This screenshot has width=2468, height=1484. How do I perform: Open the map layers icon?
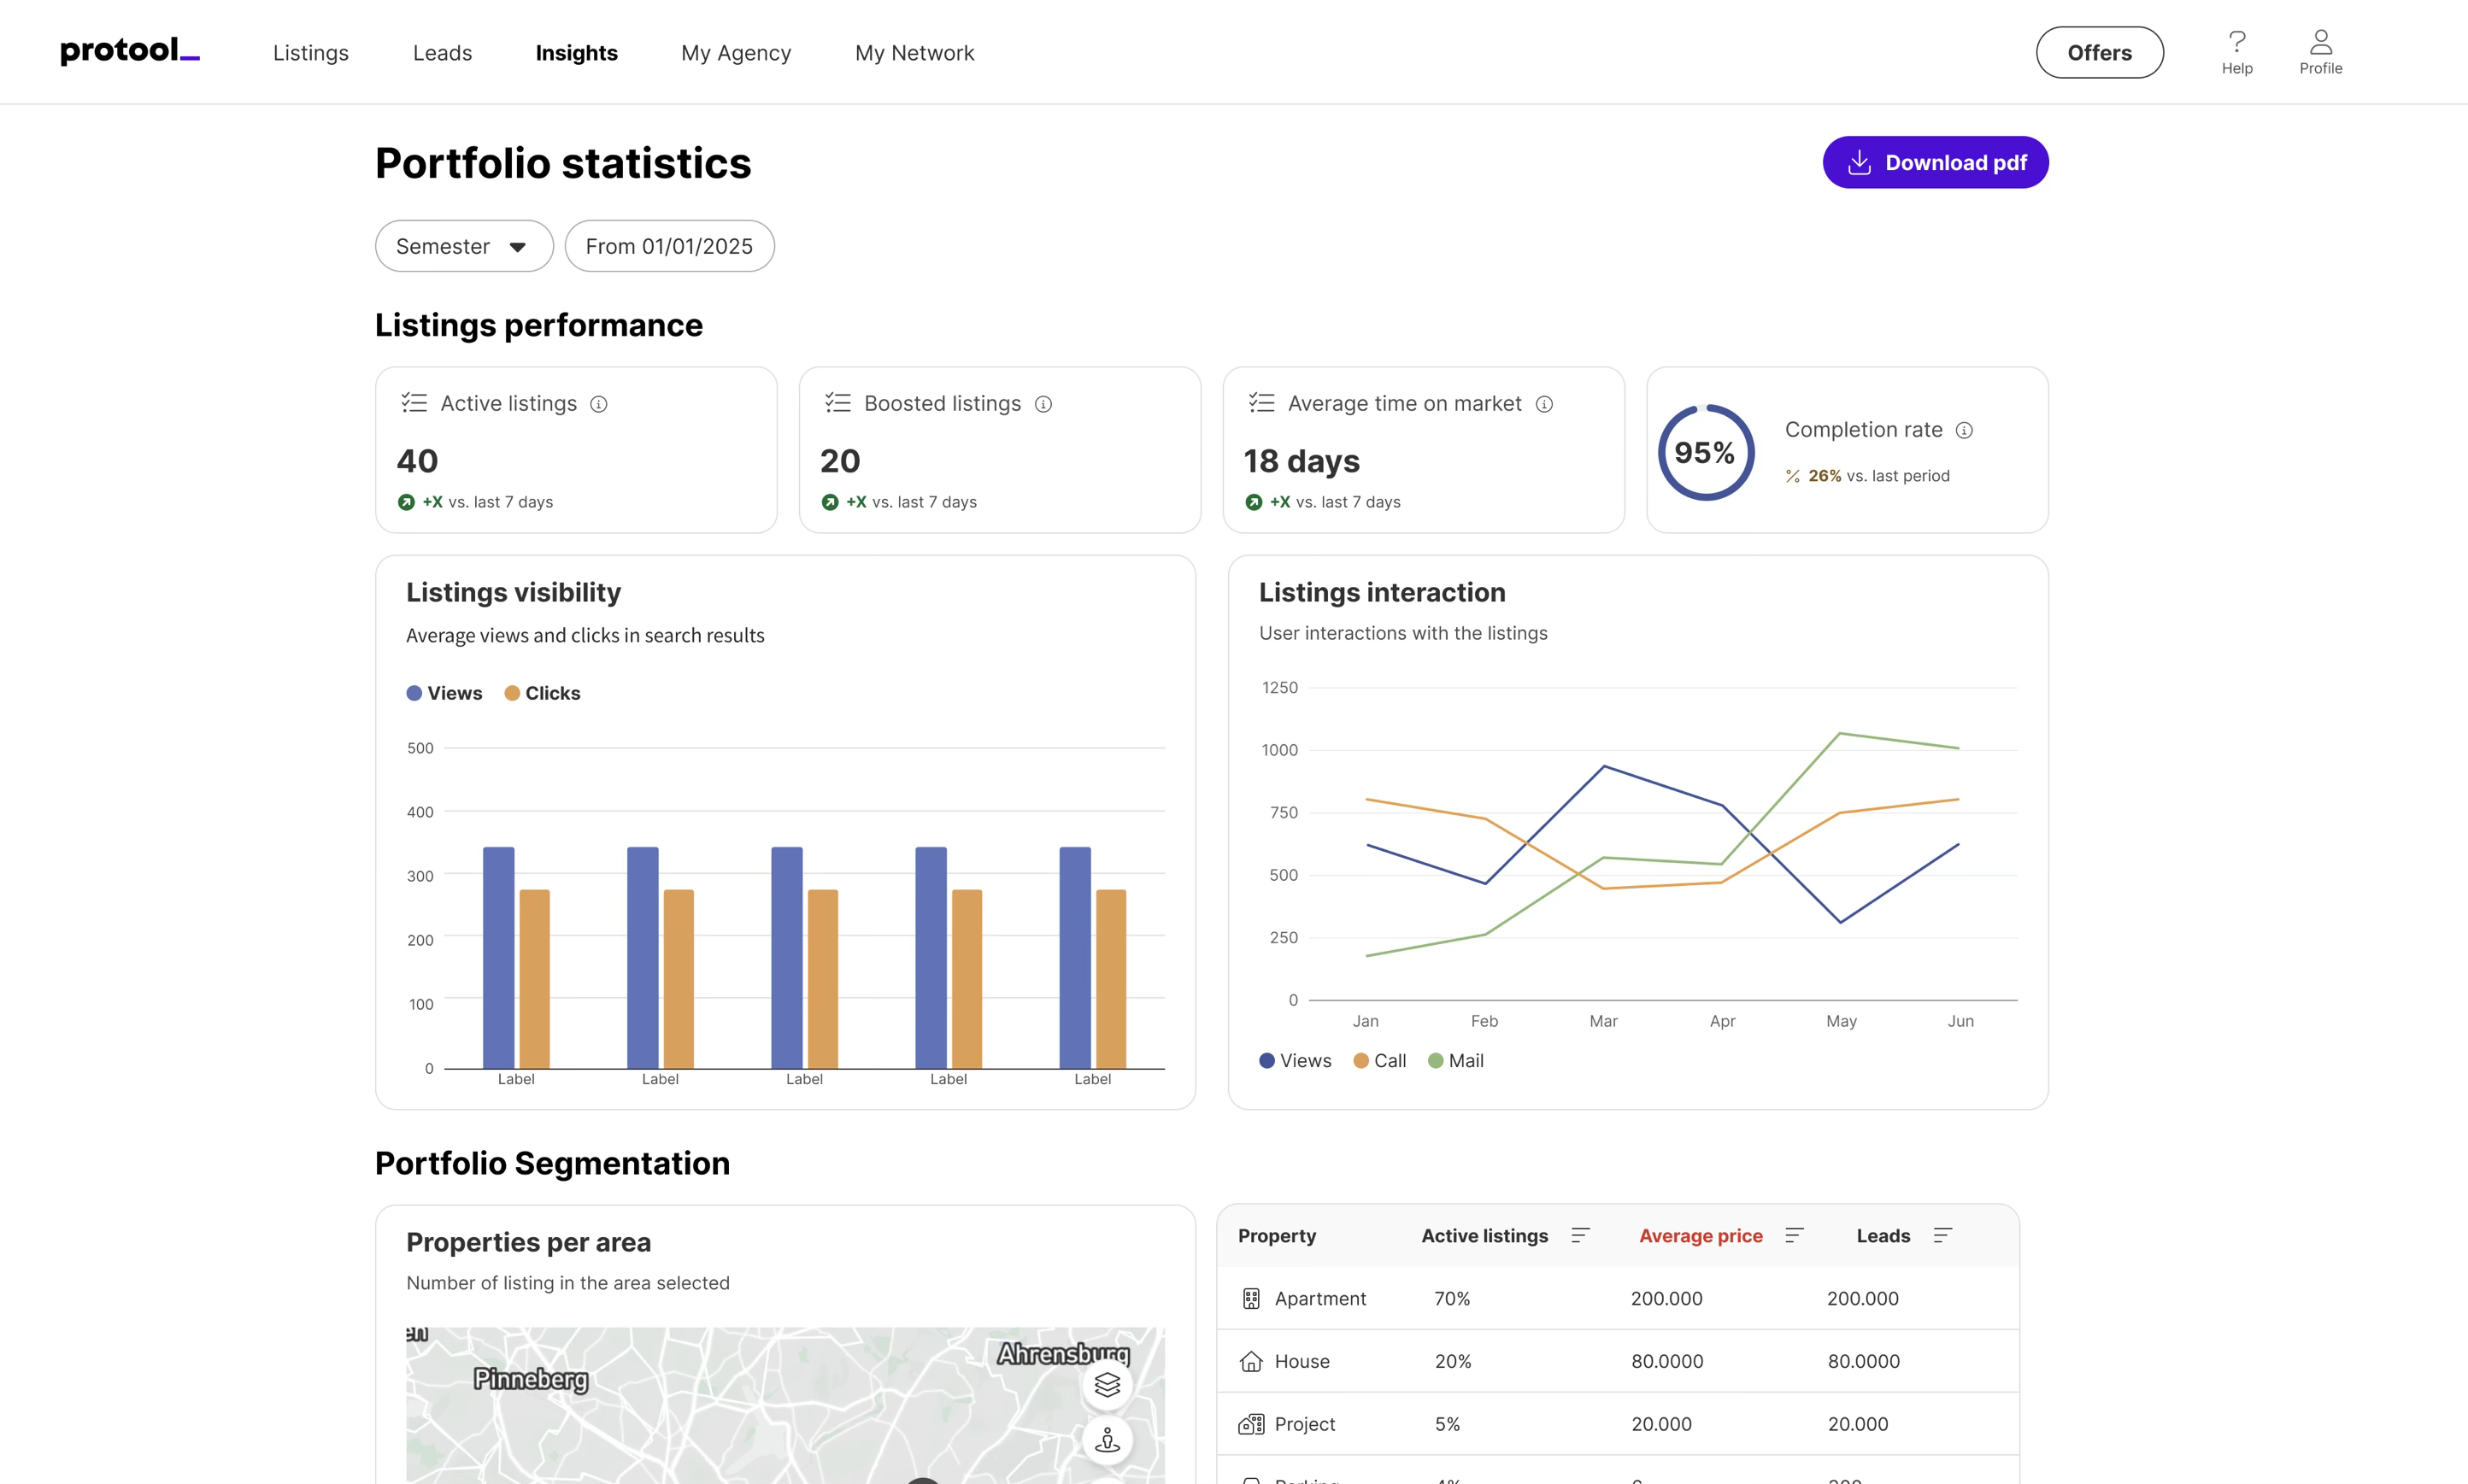[x=1107, y=1385]
